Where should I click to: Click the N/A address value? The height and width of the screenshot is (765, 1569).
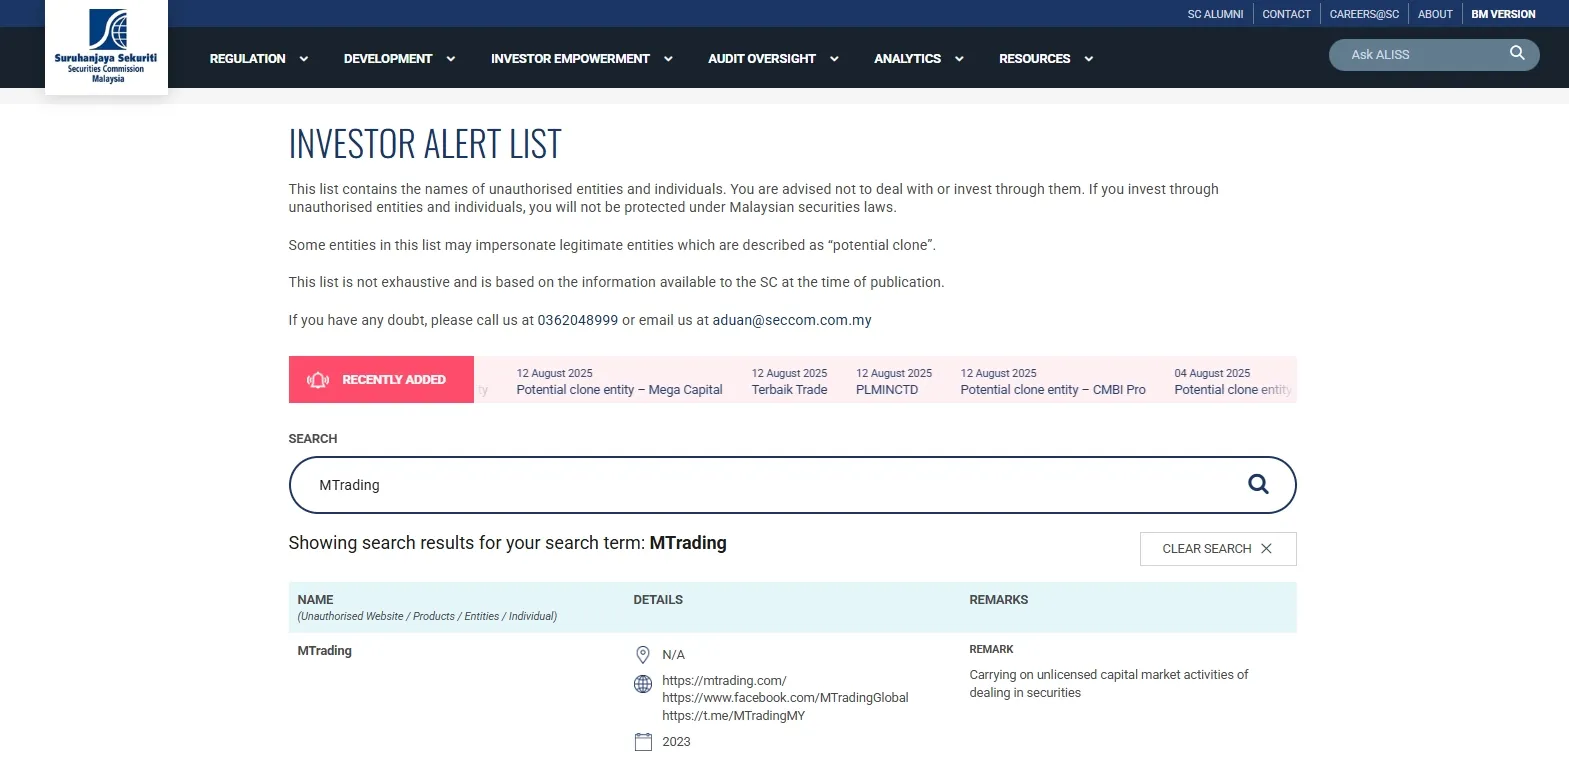click(x=673, y=655)
